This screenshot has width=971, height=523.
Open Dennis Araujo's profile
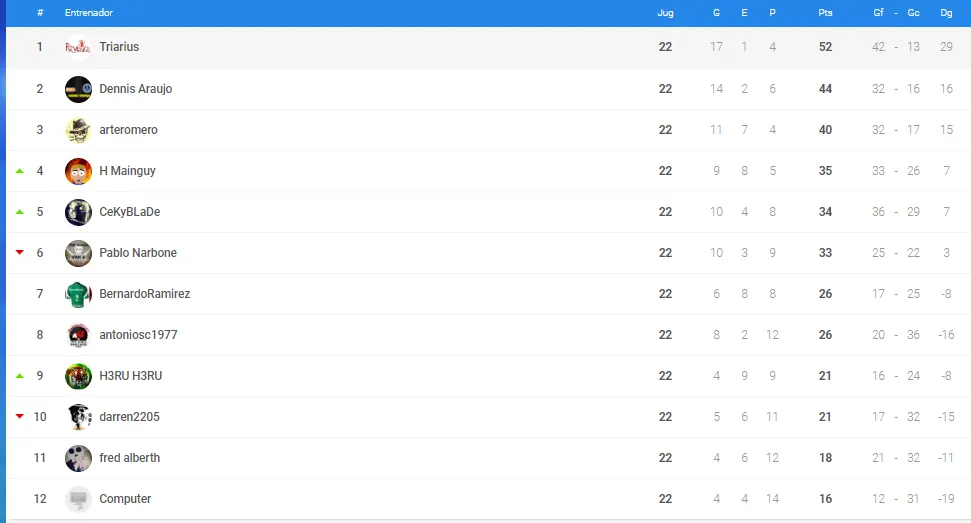[136, 89]
